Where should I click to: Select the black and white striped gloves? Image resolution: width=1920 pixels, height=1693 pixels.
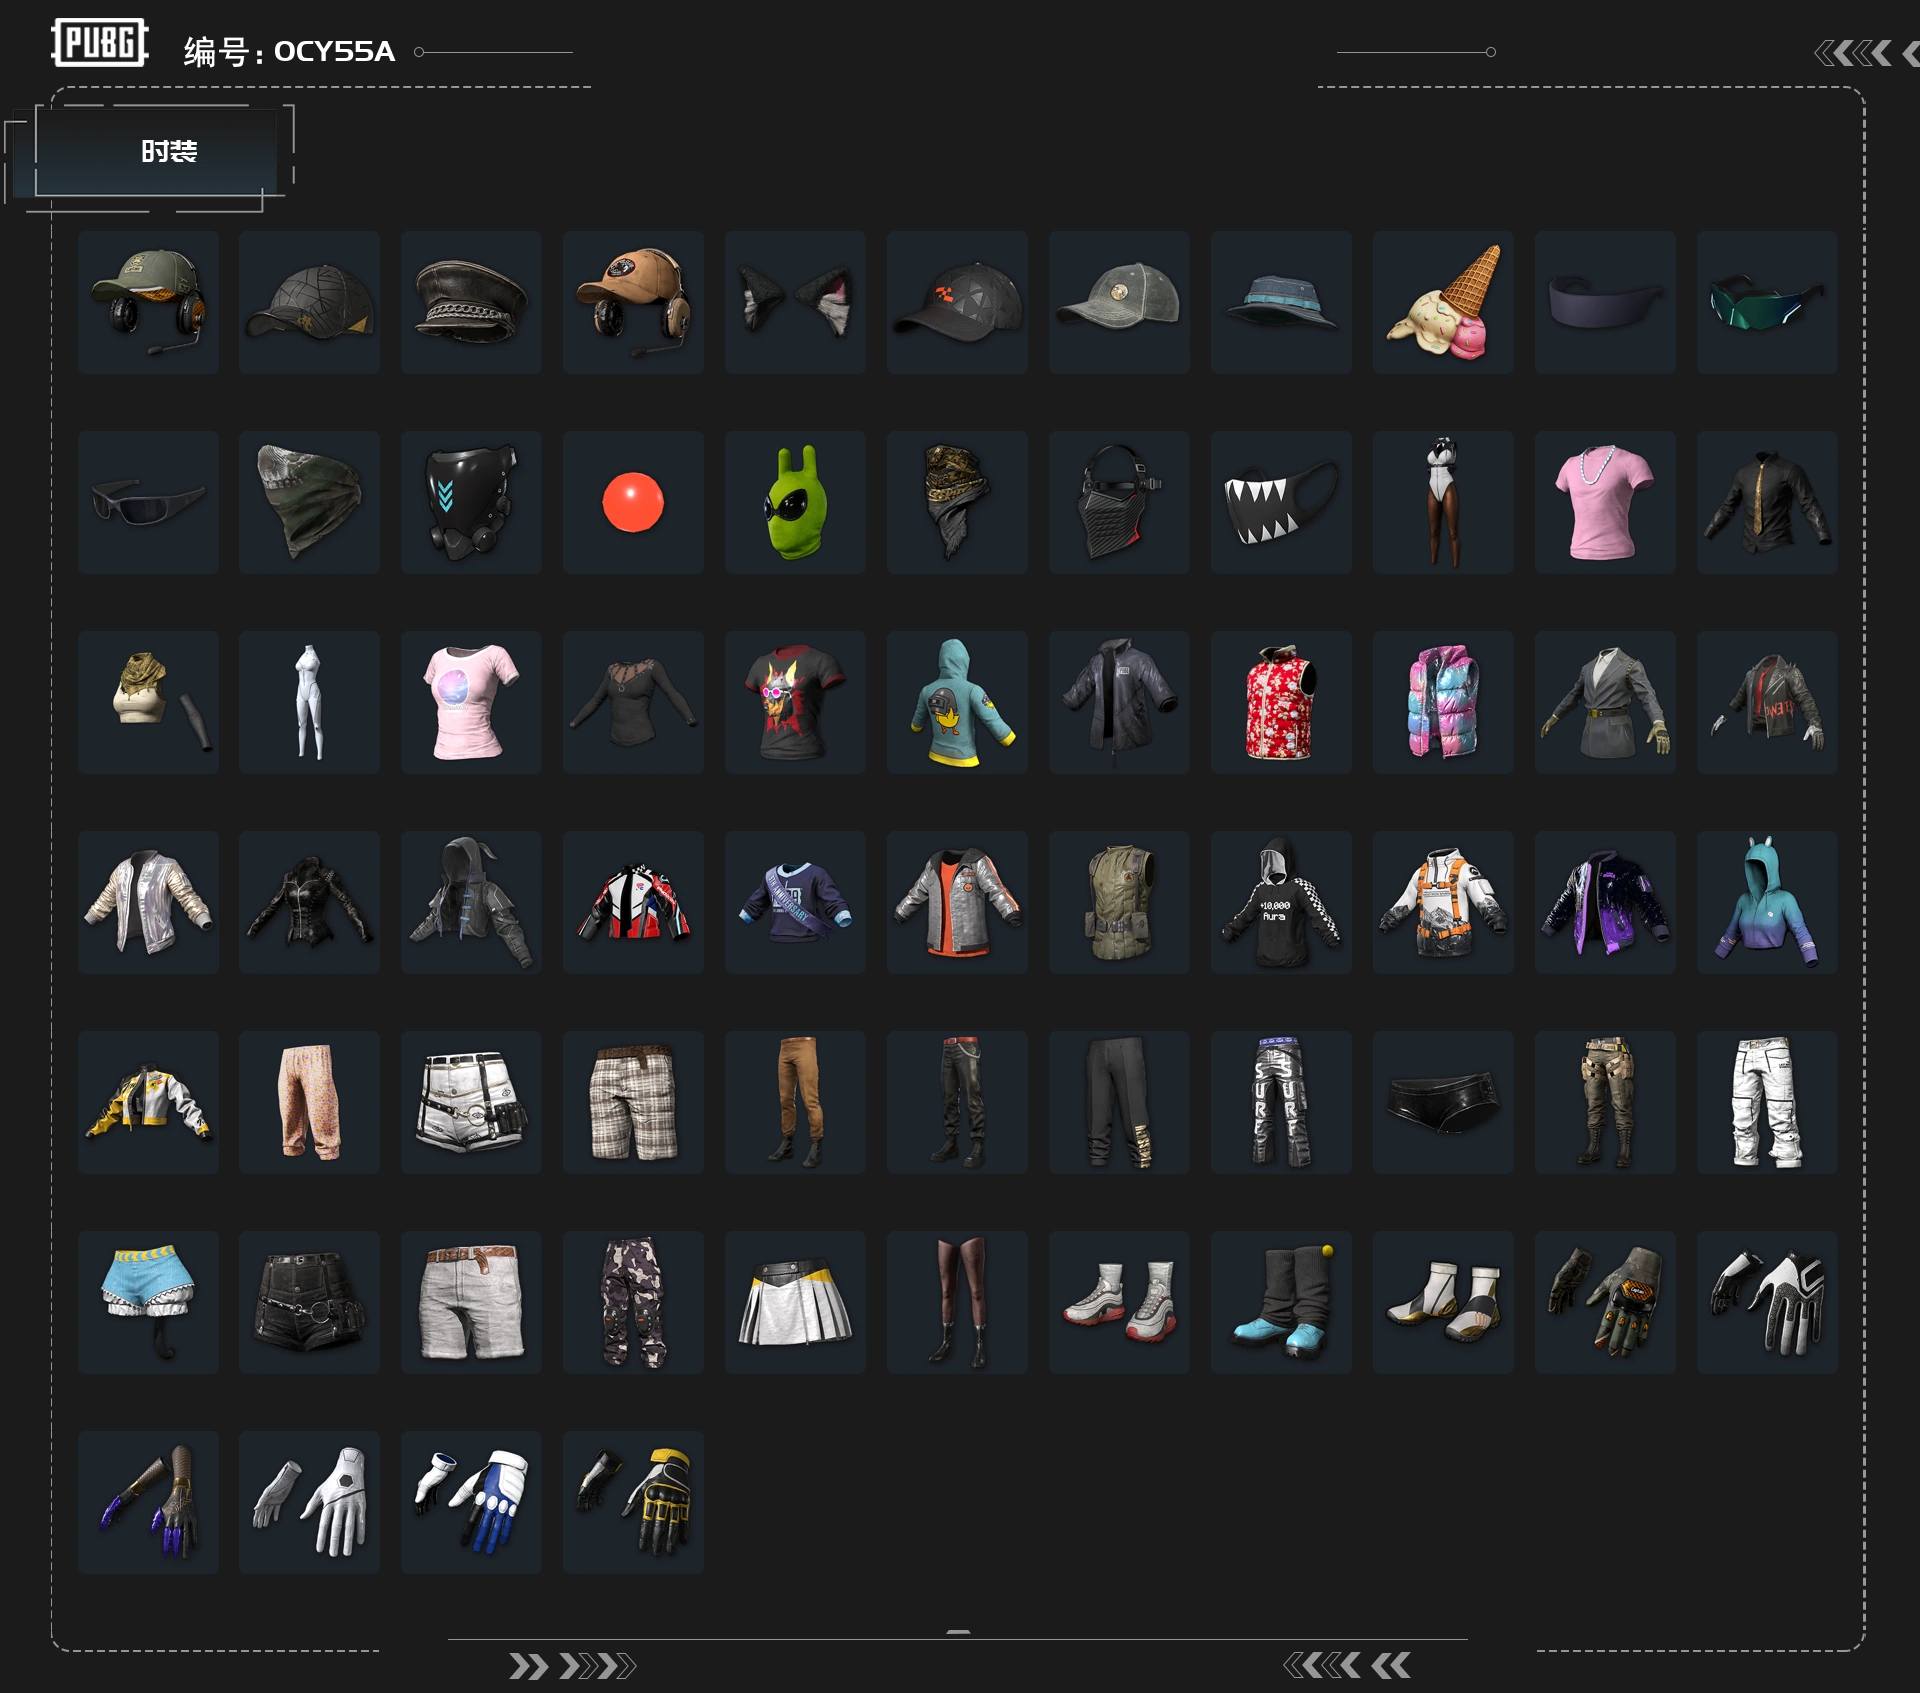1767,1302
